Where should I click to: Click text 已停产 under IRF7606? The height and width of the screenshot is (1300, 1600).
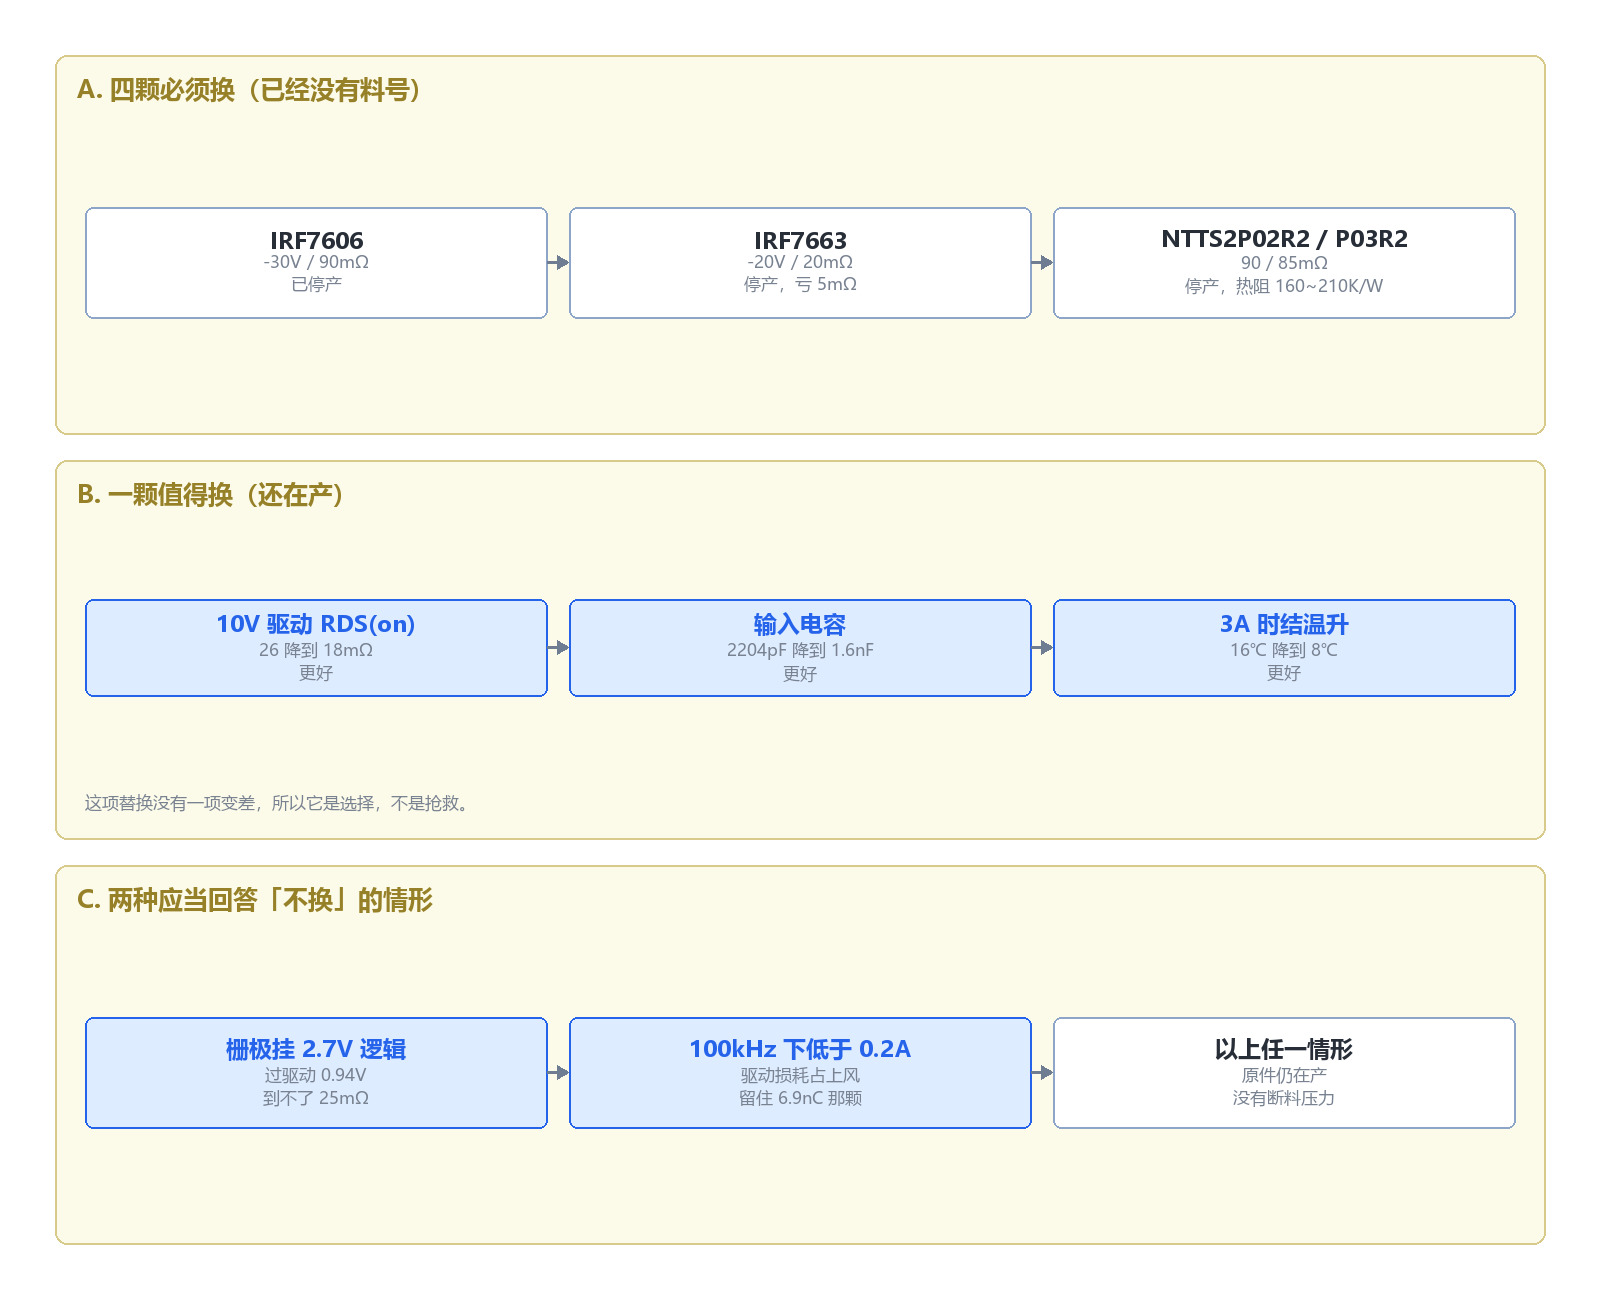point(316,284)
